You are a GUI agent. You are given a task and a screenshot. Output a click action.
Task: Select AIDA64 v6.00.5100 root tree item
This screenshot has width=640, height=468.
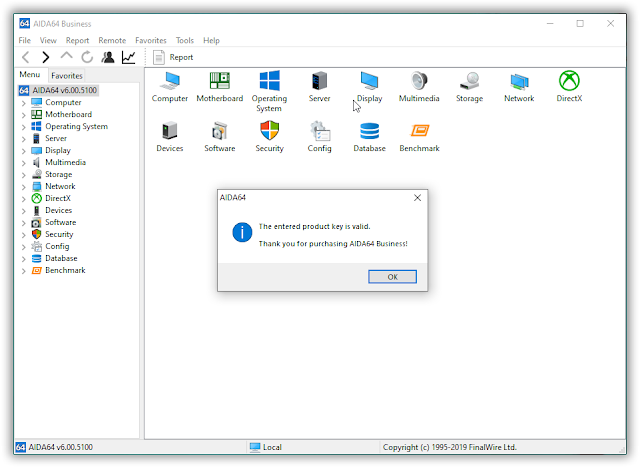58,90
